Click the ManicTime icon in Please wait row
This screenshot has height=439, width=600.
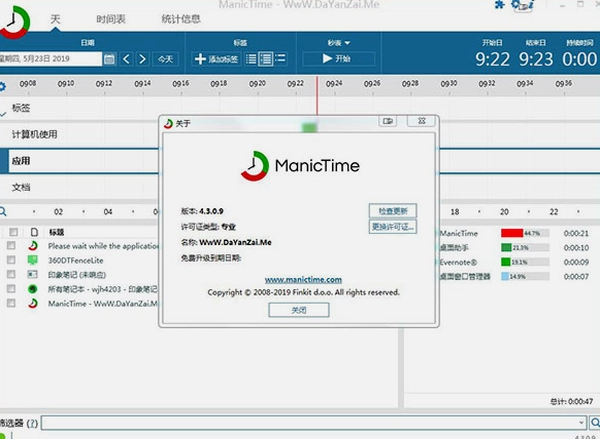(x=33, y=246)
